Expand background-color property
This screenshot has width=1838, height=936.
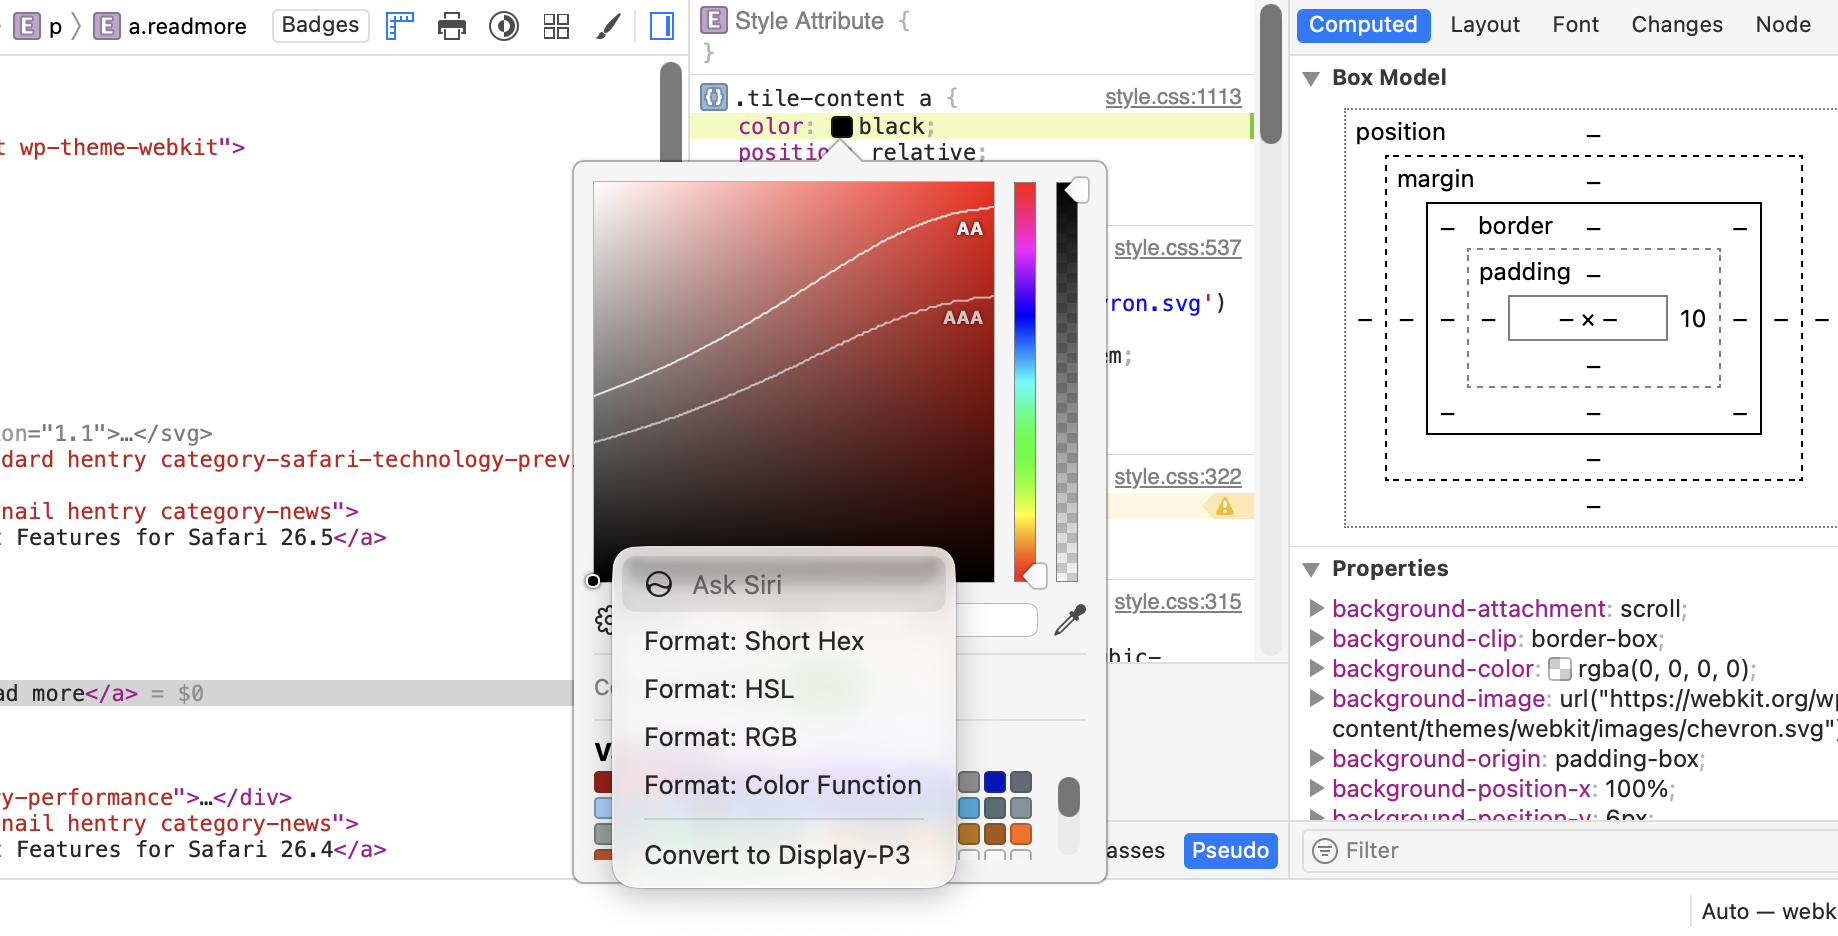coord(1317,668)
